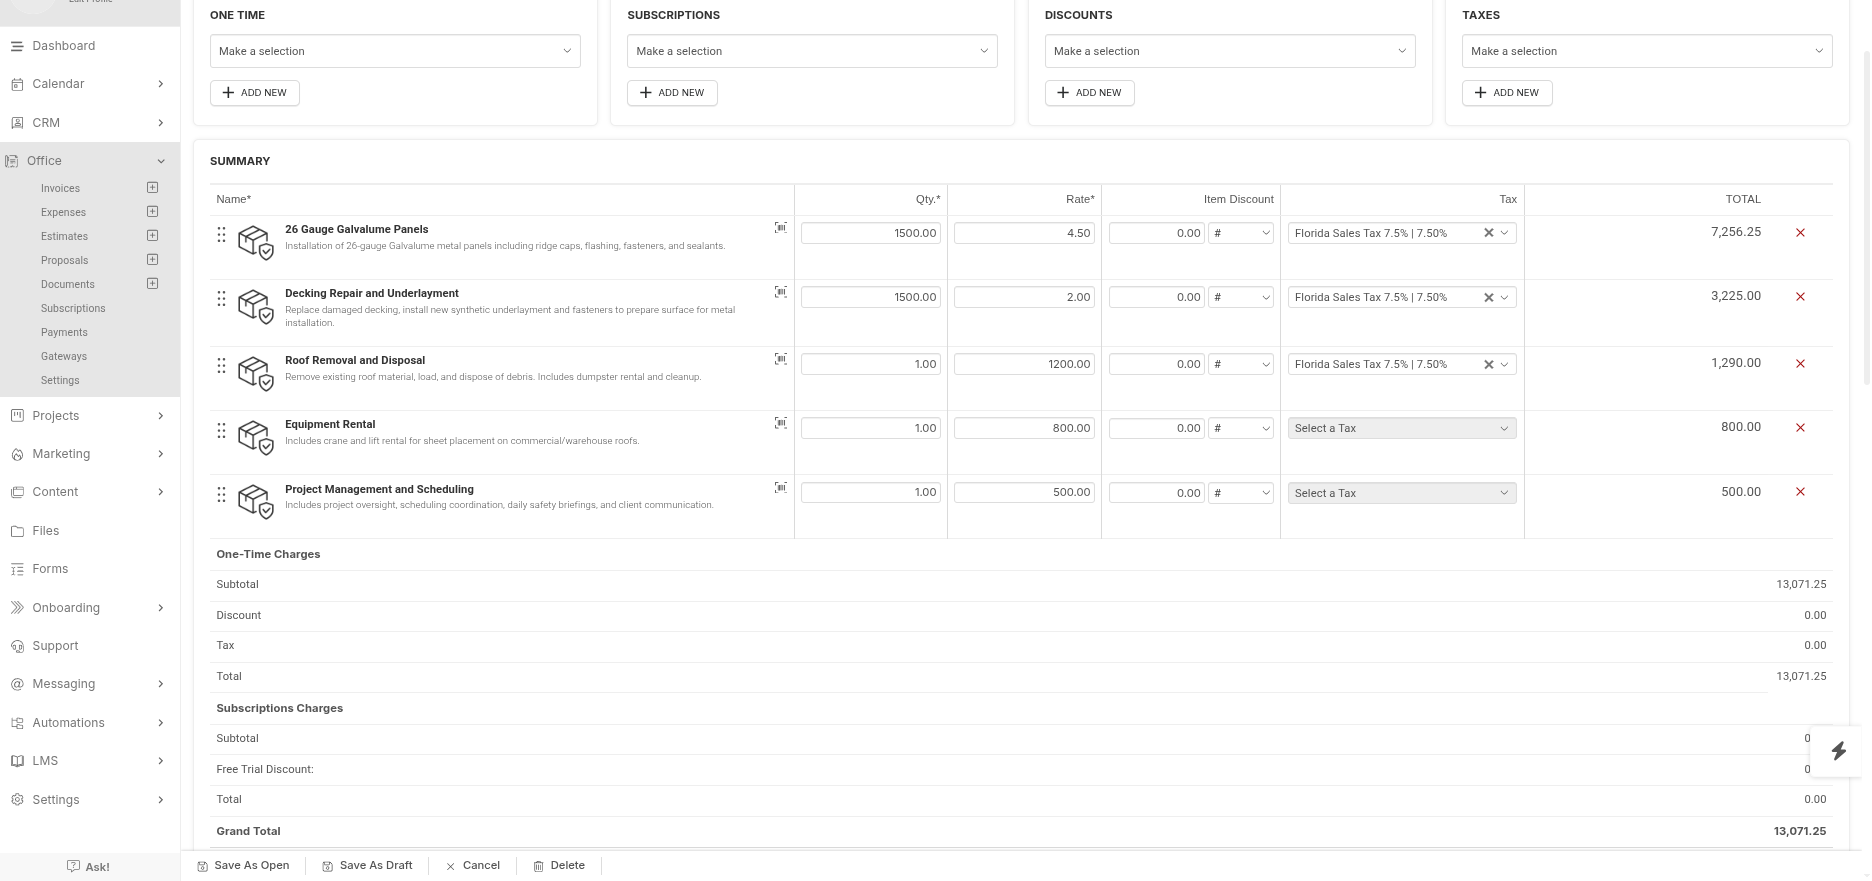1872x881 pixels.
Task: Click drag handle for Roof Removal row
Action: point(221,366)
